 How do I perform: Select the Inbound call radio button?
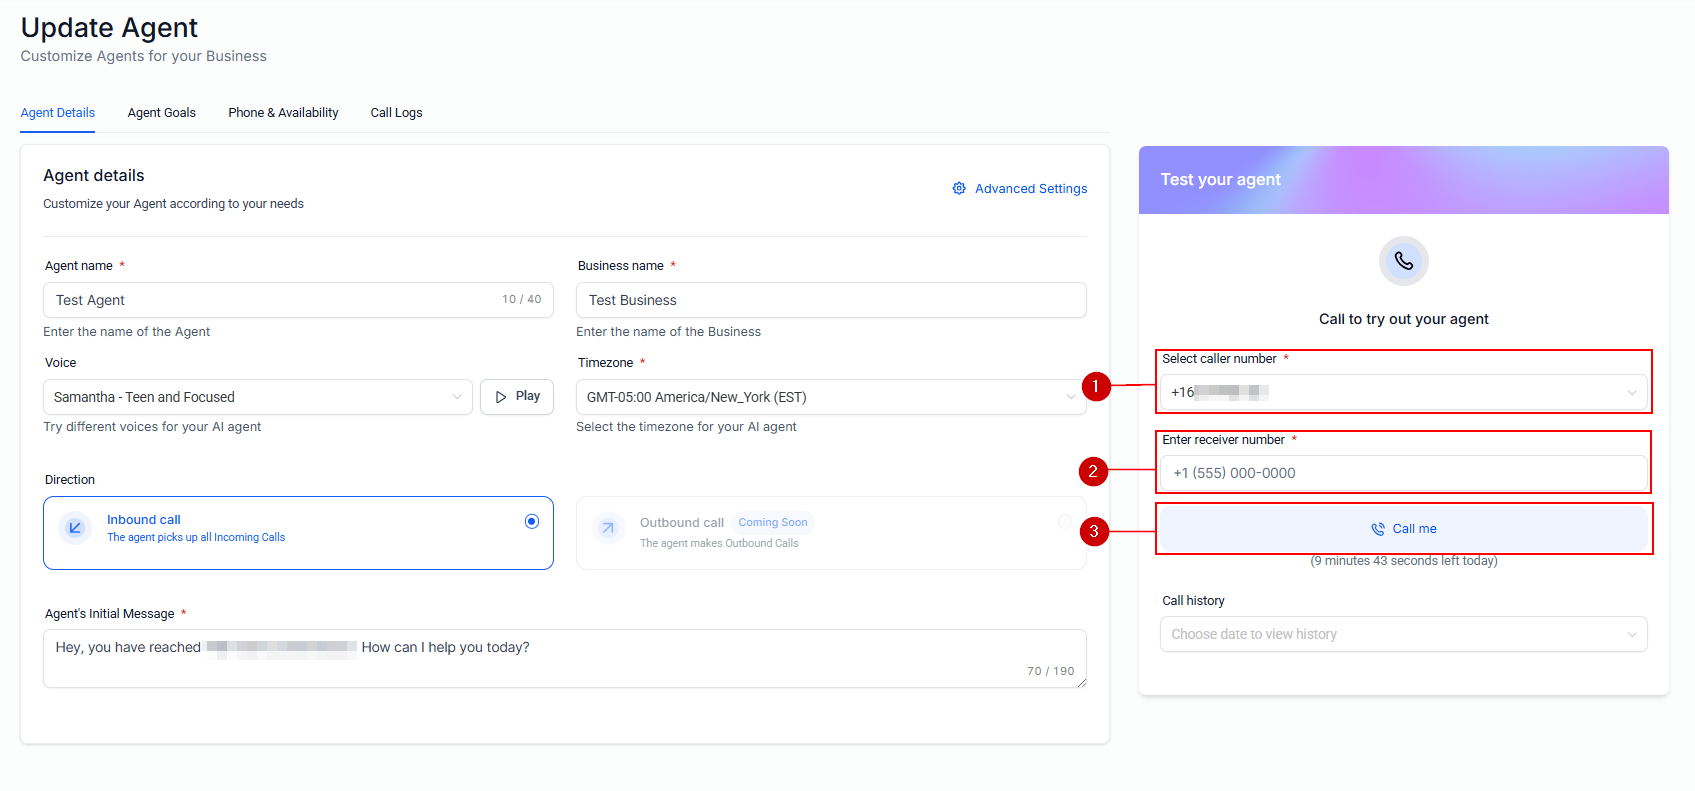pyautogui.click(x=532, y=521)
